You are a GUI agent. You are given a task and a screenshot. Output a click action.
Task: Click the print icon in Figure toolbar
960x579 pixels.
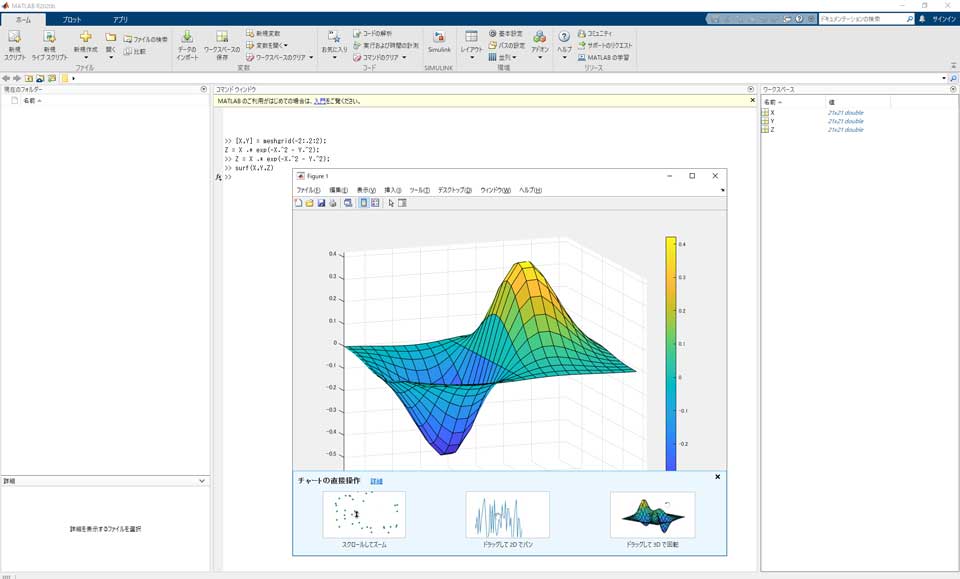click(x=333, y=203)
